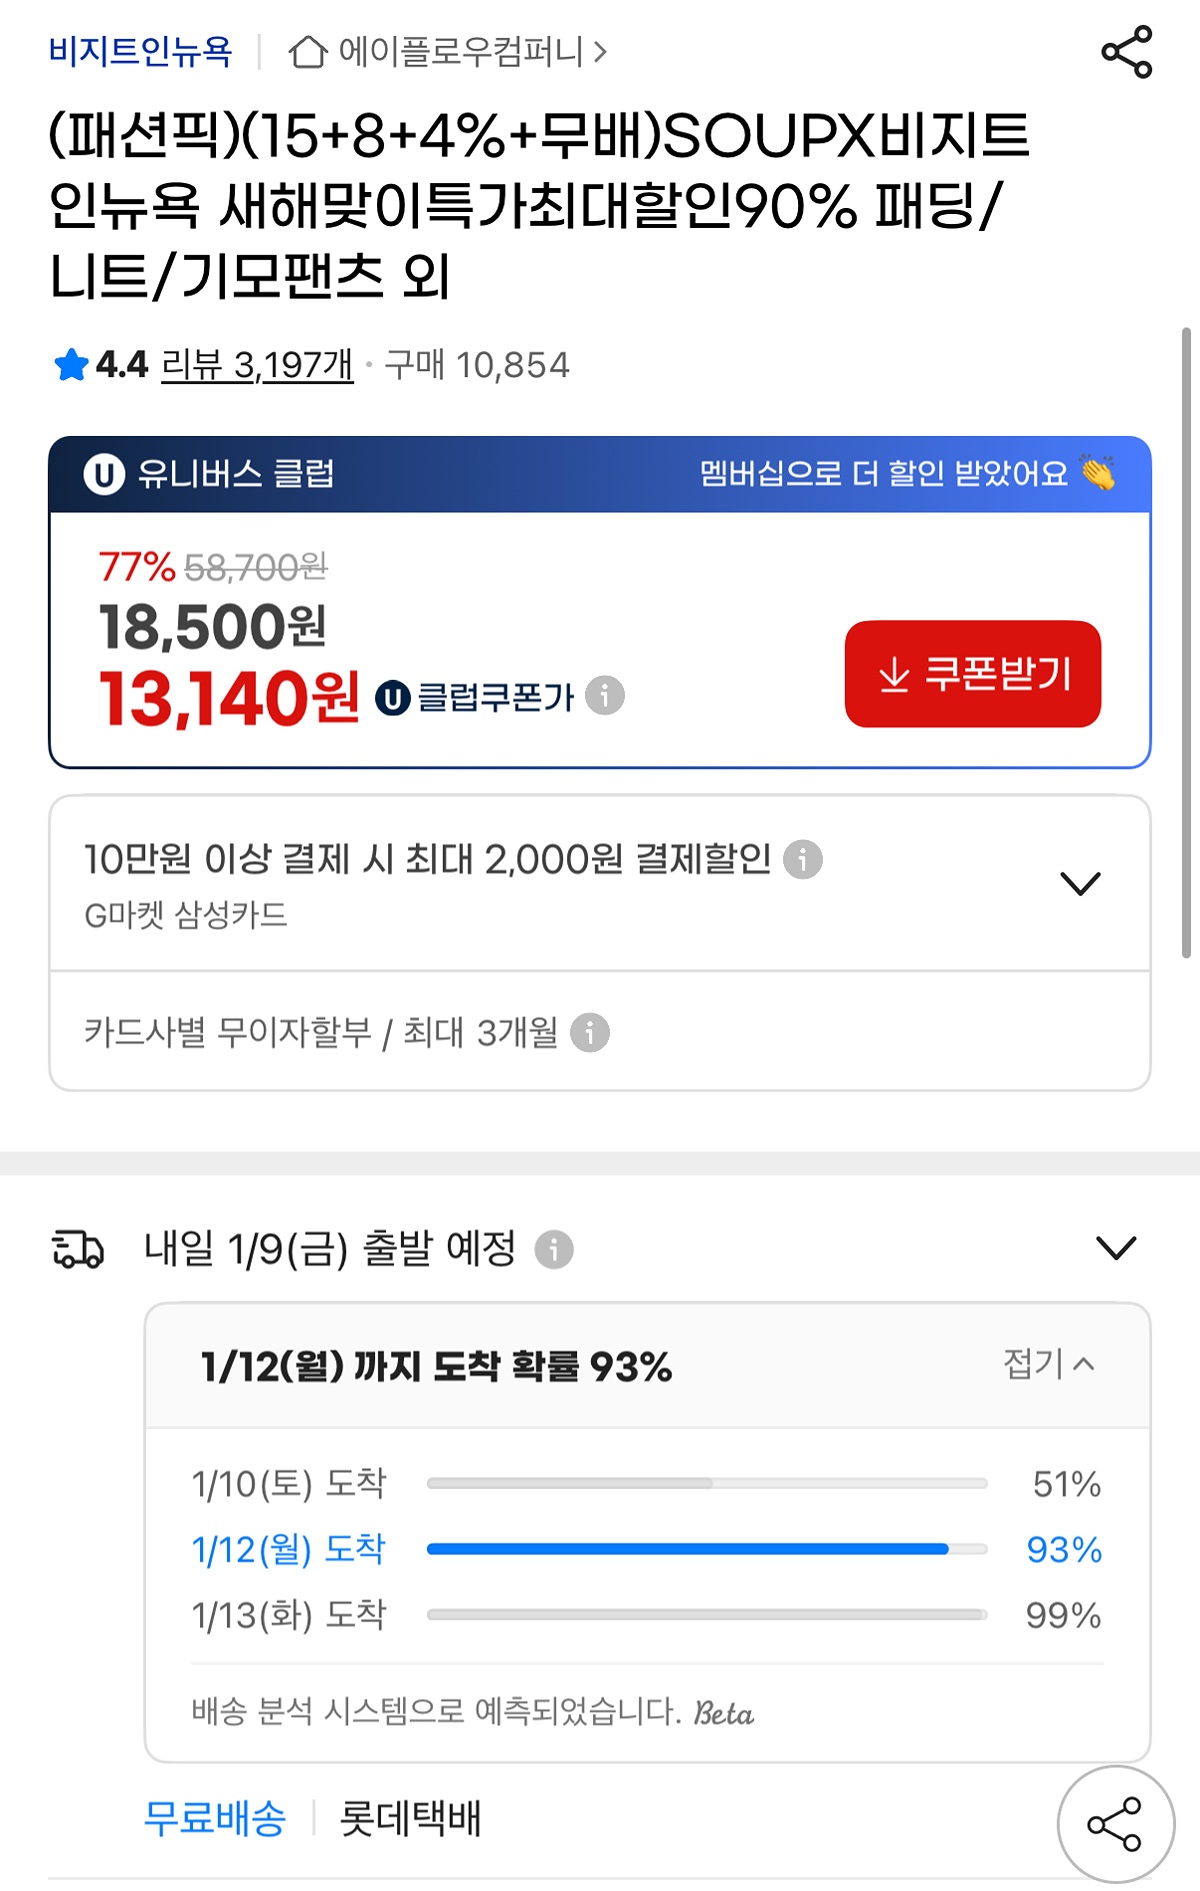Open the 리뷰 3,197개 link

pyautogui.click(x=257, y=365)
